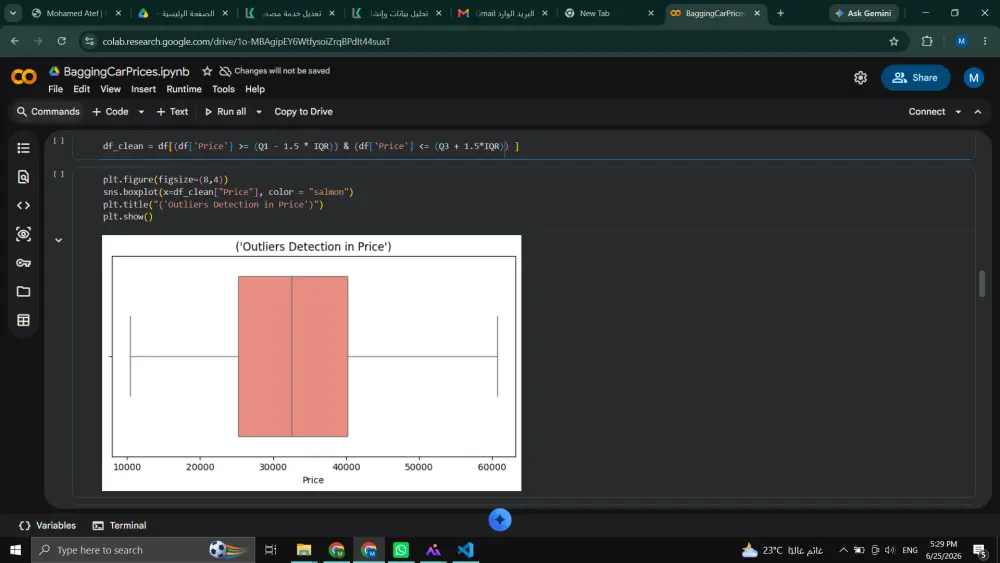Viewport: 1000px width, 563px height.
Task: Open Find and replace in the sidebar
Action: click(24, 177)
